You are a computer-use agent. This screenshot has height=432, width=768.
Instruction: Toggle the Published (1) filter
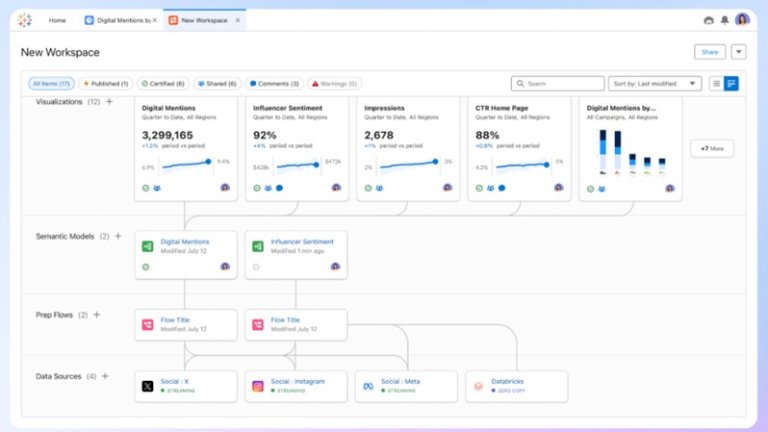click(x=106, y=84)
